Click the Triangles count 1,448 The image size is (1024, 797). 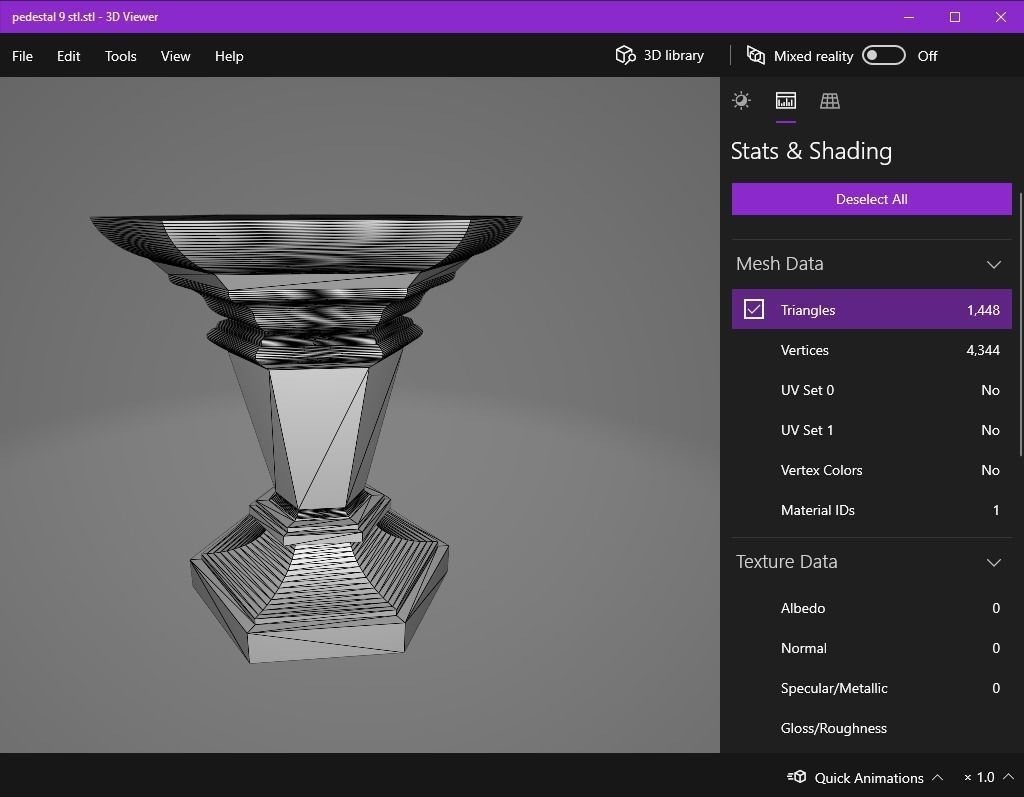pyautogui.click(x=983, y=310)
